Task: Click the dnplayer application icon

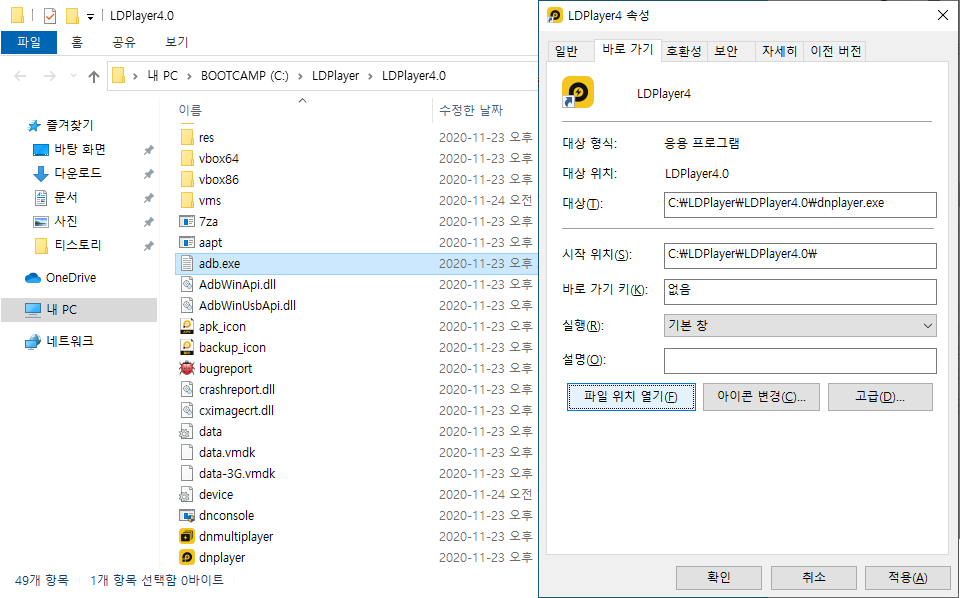Action: click(187, 557)
